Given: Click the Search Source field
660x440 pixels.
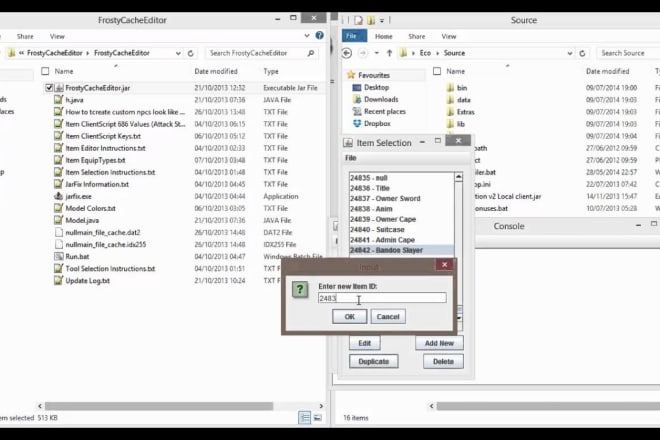Looking at the screenshot, I should point(628,53).
